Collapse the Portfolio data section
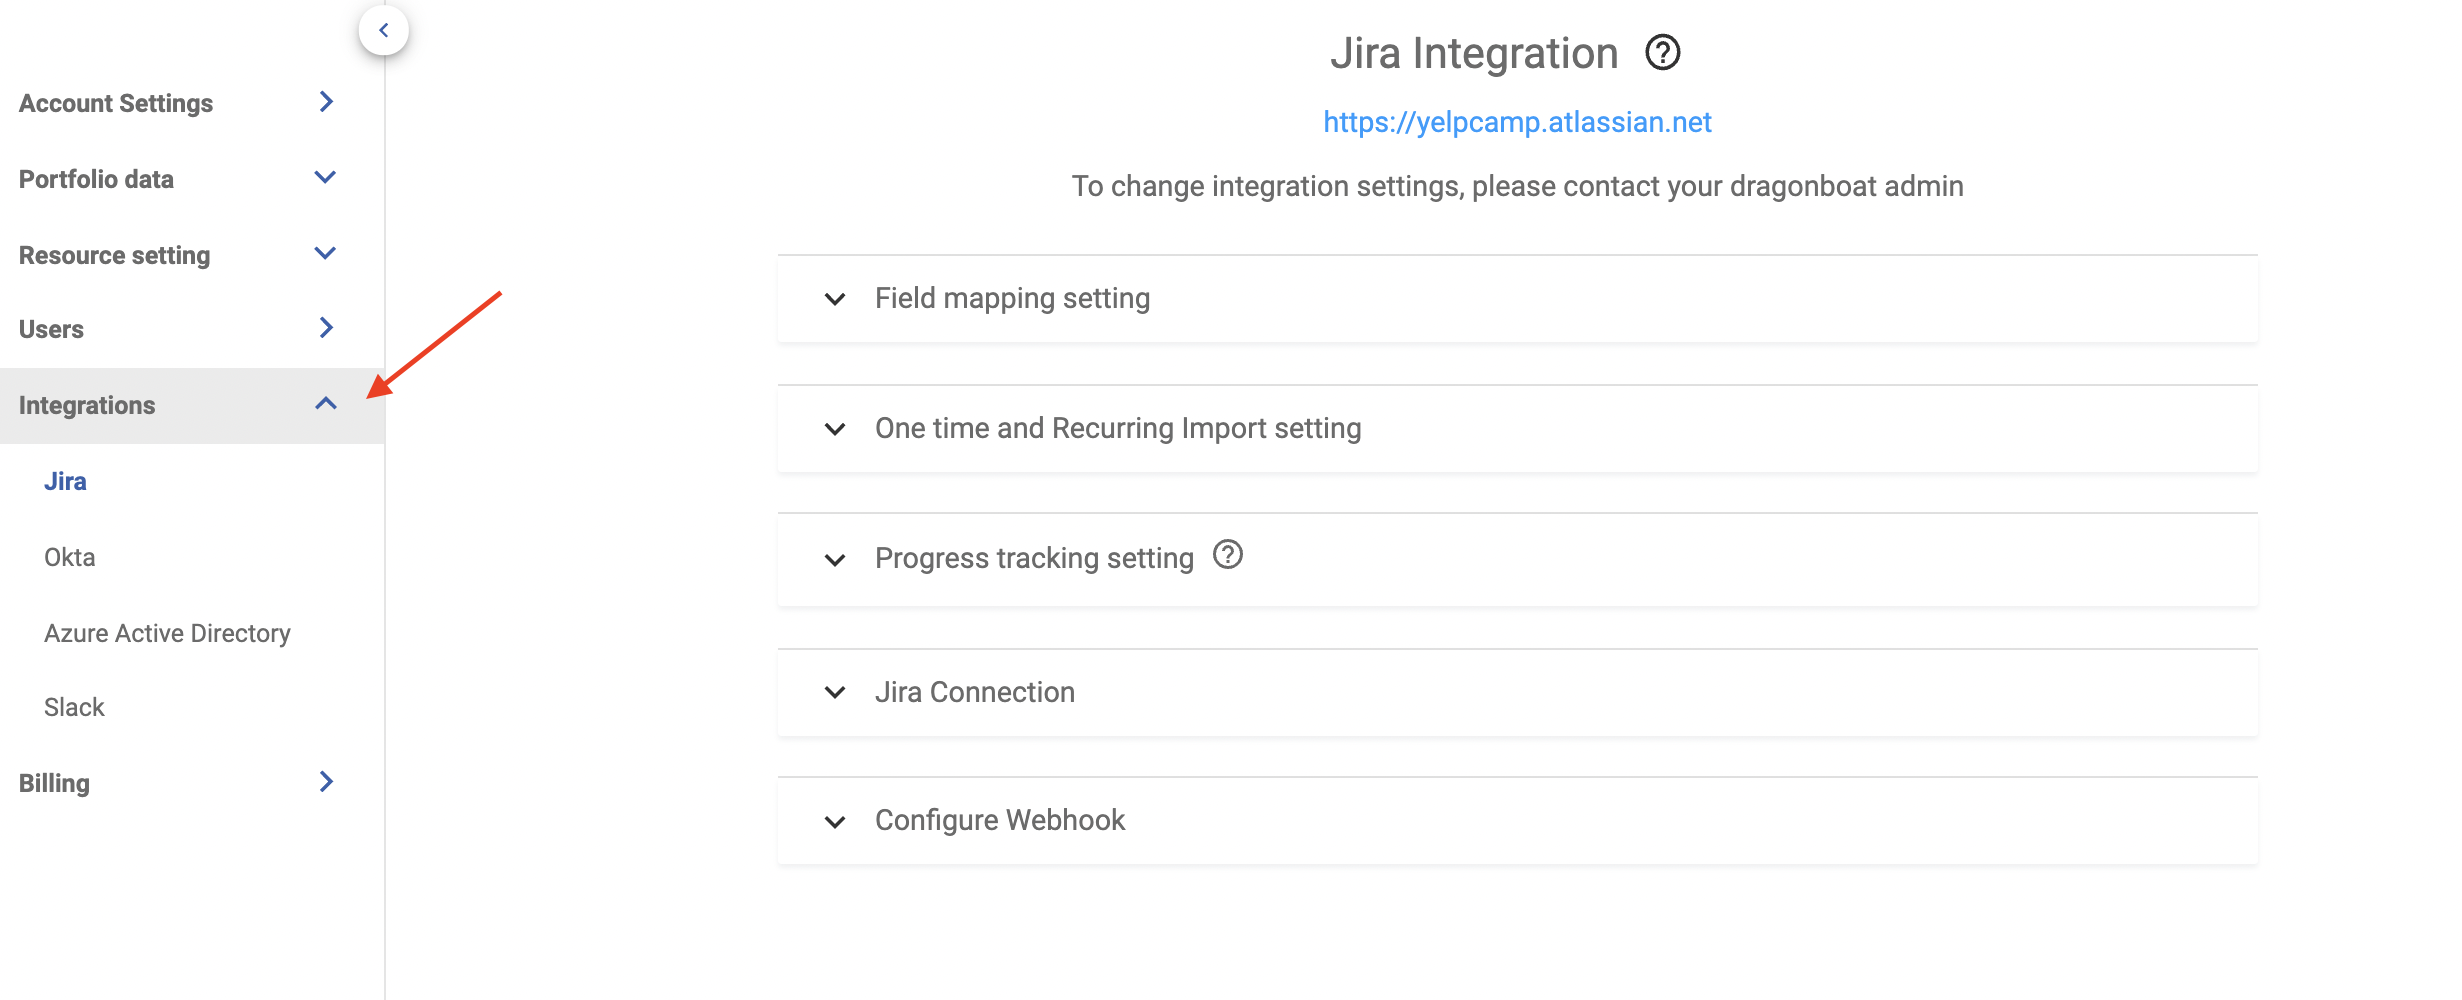The width and height of the screenshot is (2462, 1000). [325, 177]
